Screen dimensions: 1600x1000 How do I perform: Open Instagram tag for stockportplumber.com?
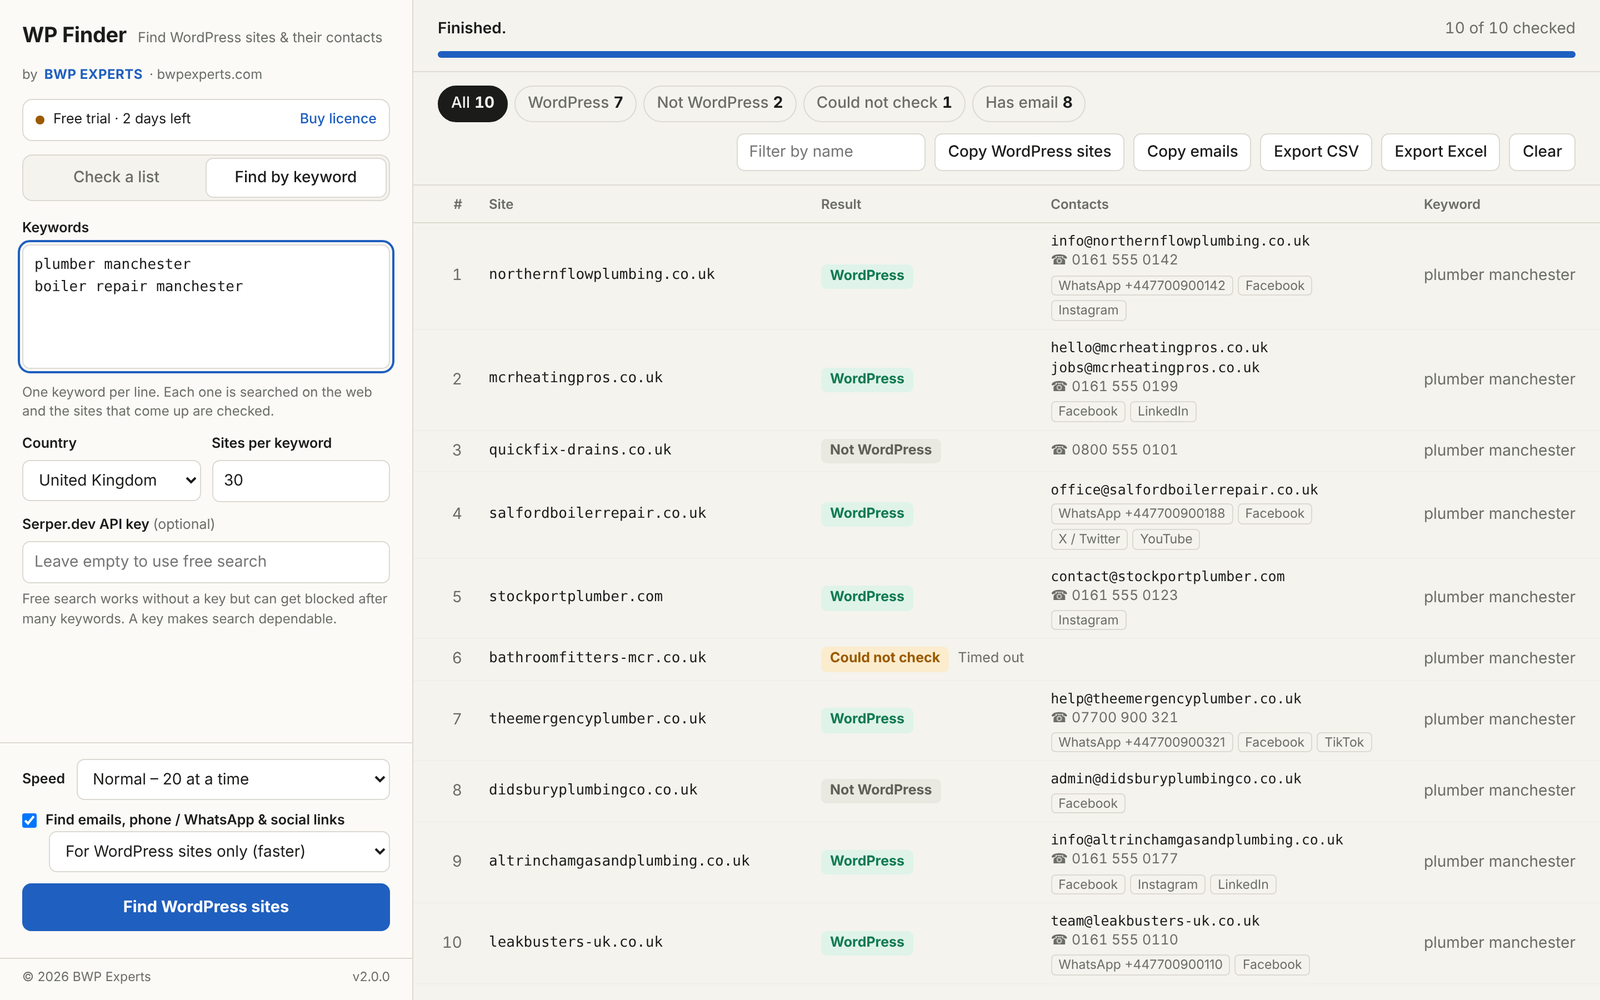1088,621
